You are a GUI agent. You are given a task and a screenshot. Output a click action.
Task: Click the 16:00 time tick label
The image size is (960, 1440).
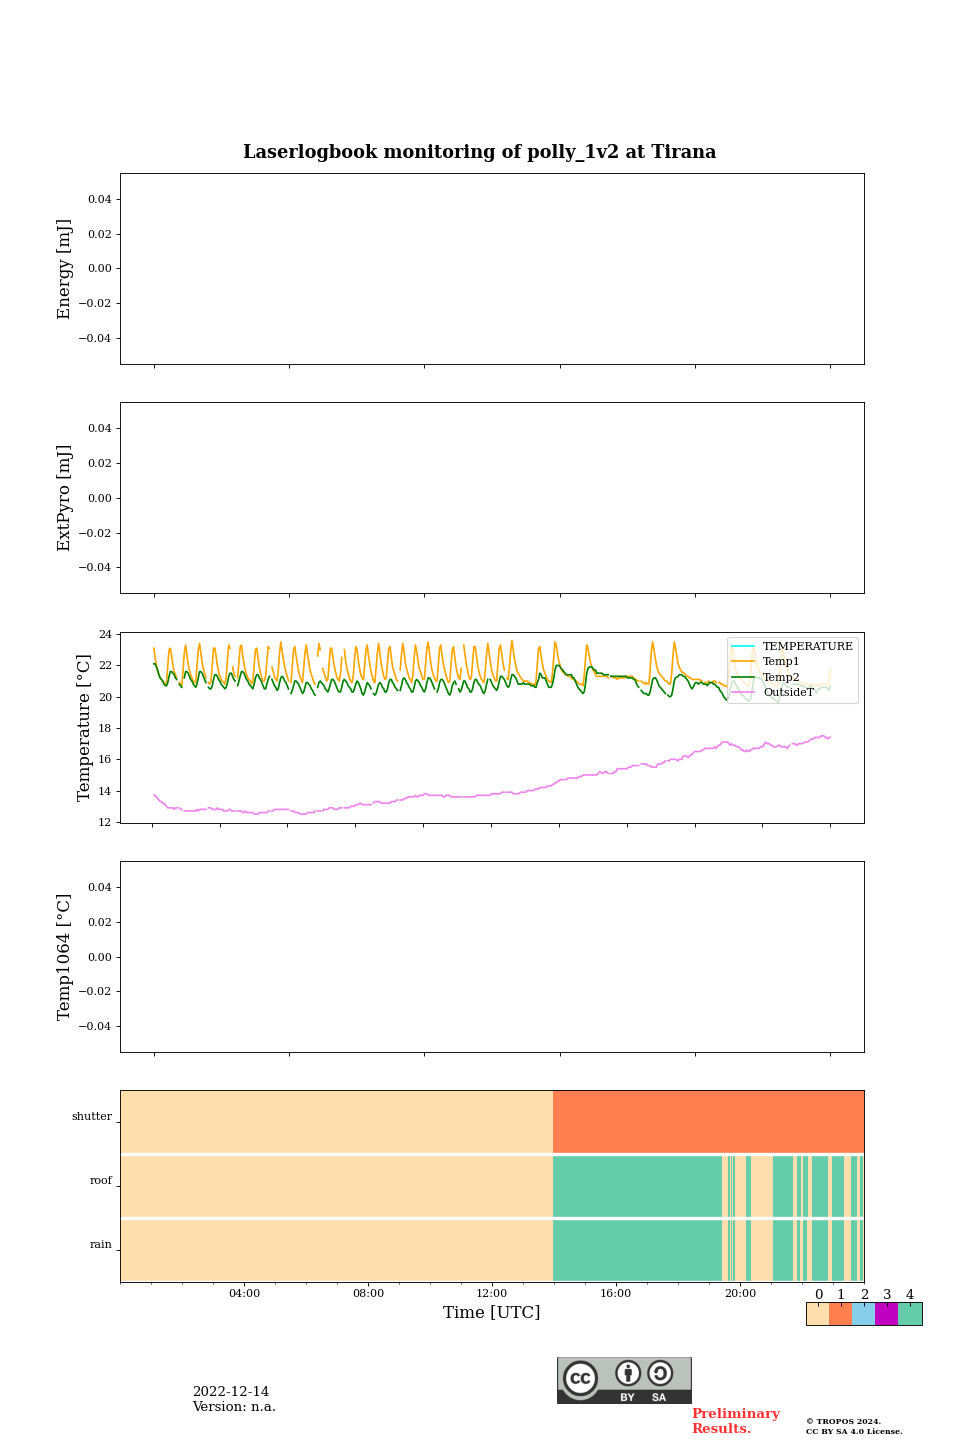pyautogui.click(x=616, y=1293)
